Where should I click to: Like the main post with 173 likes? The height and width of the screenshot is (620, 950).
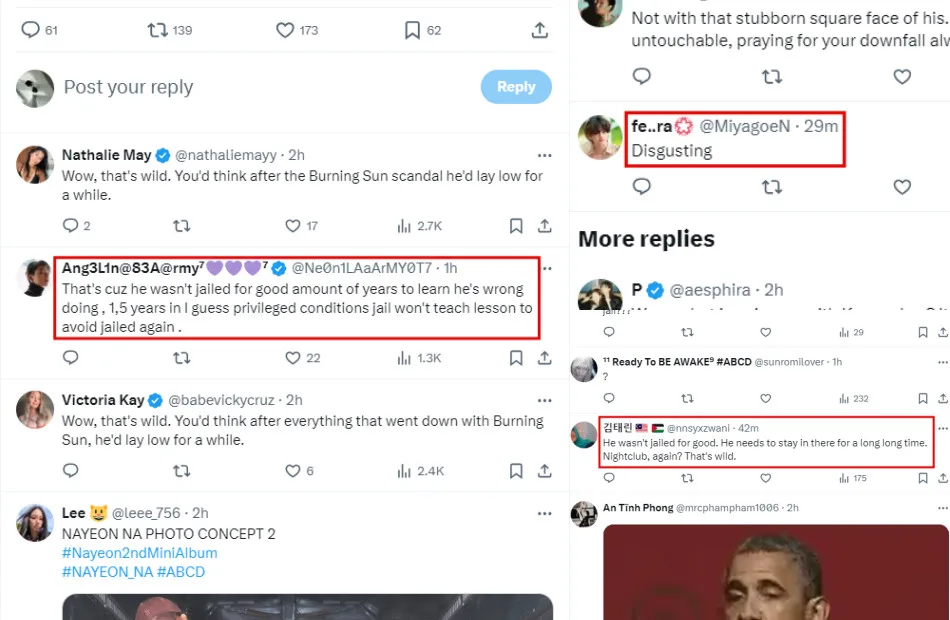click(285, 30)
